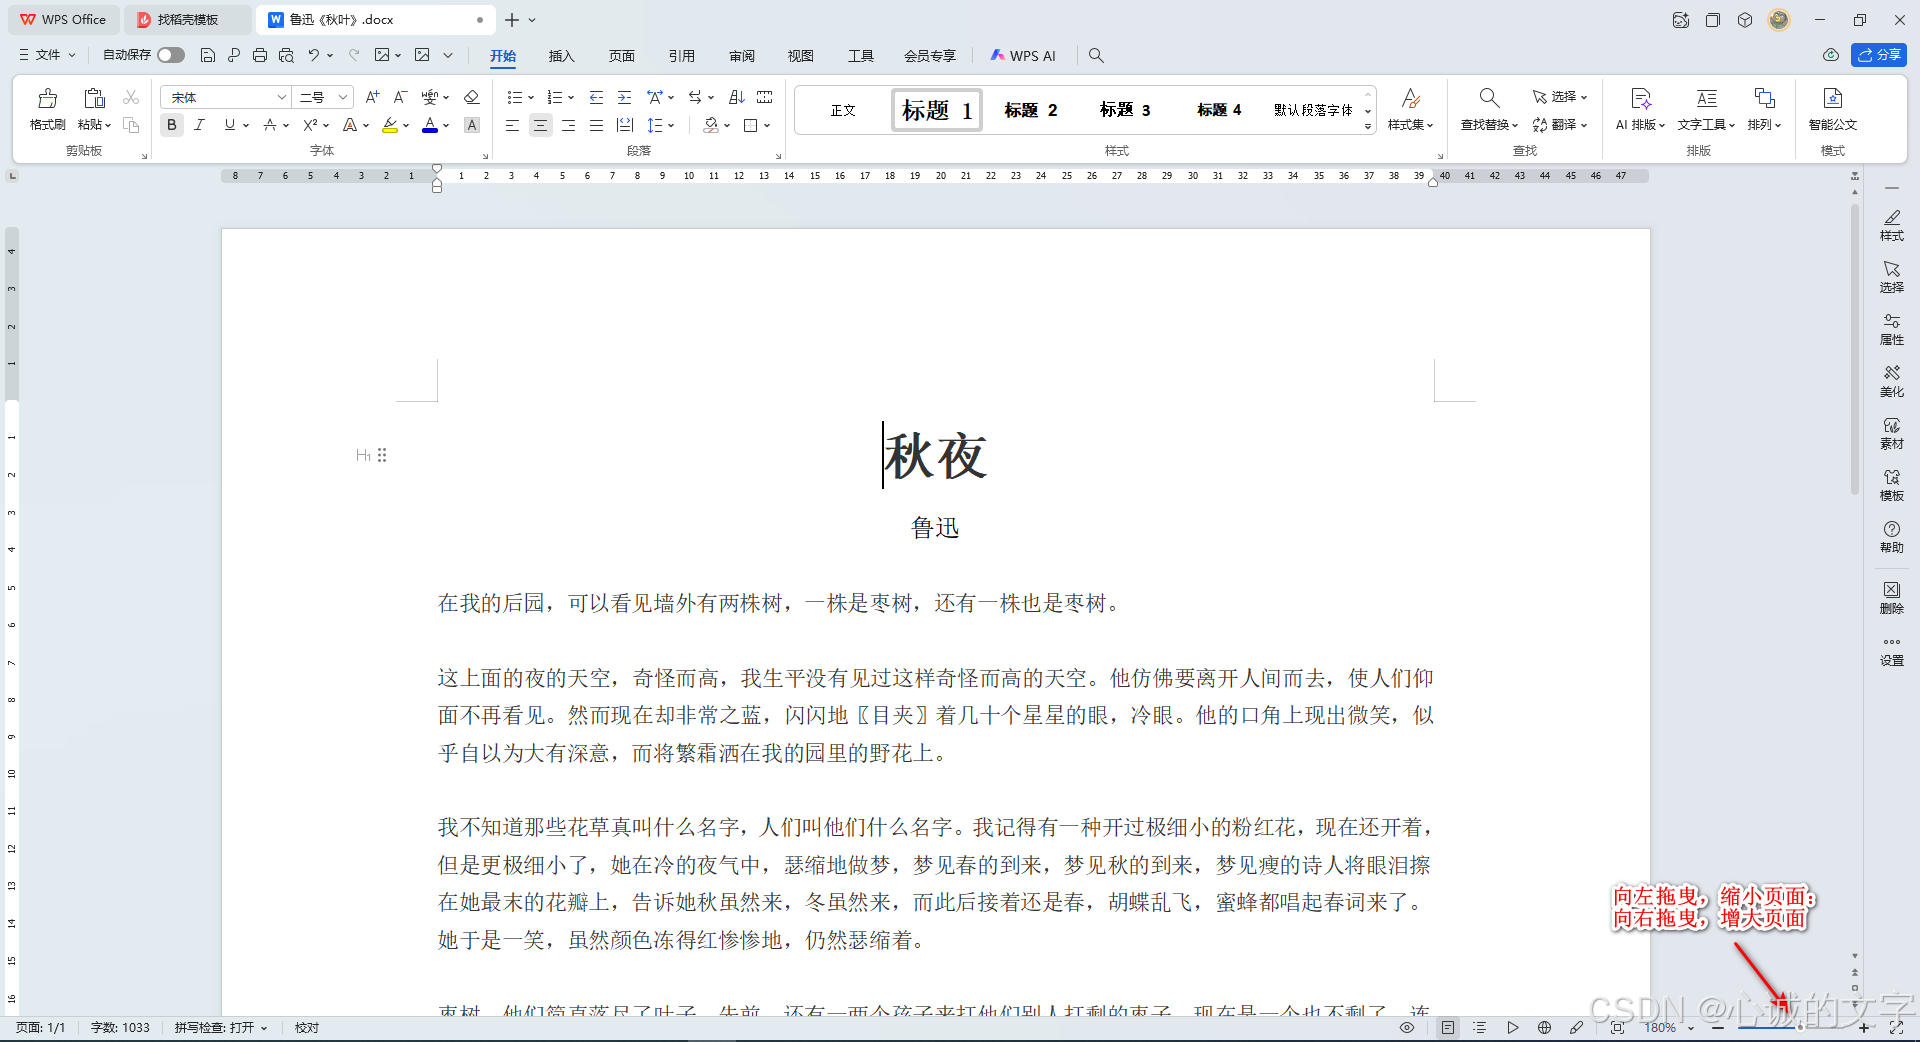Click the yellow highlight color button
1920x1042 pixels.
point(390,125)
